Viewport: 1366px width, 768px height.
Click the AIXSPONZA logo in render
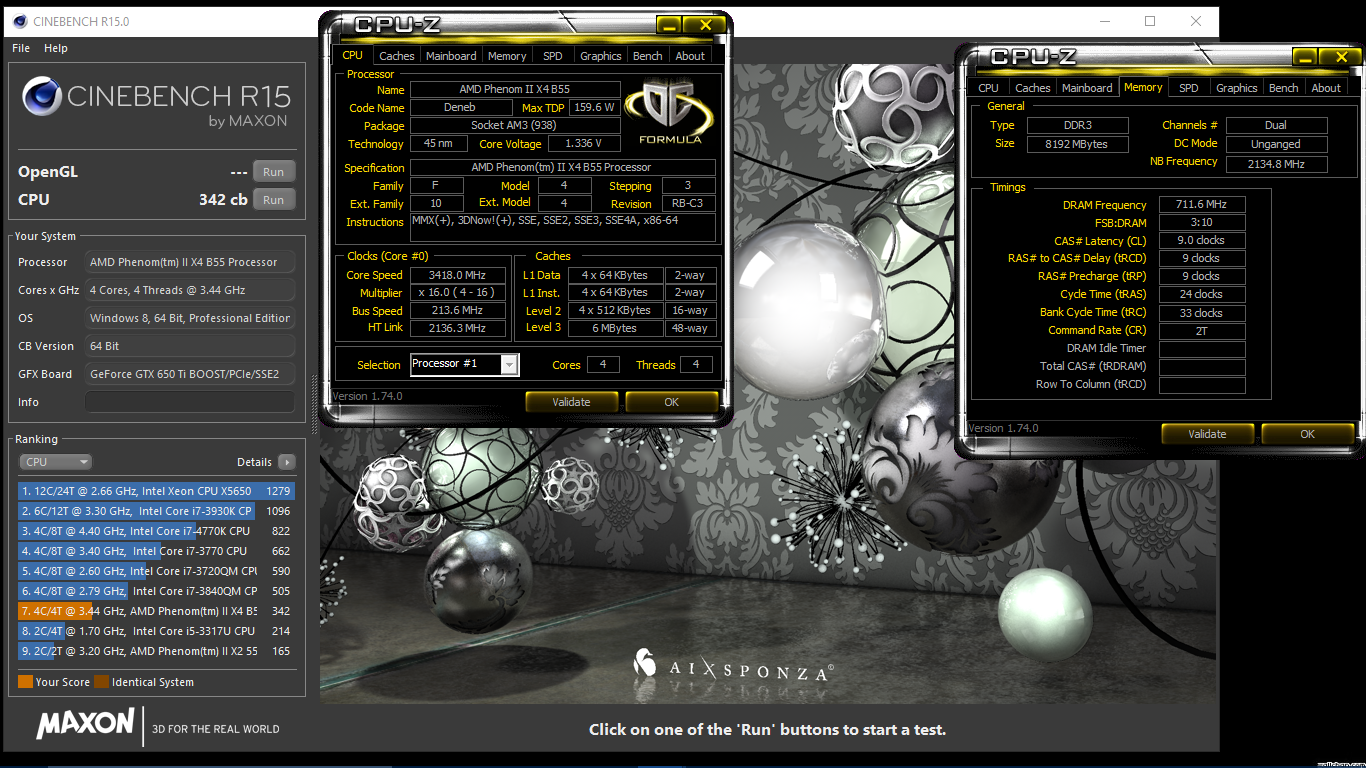point(734,667)
